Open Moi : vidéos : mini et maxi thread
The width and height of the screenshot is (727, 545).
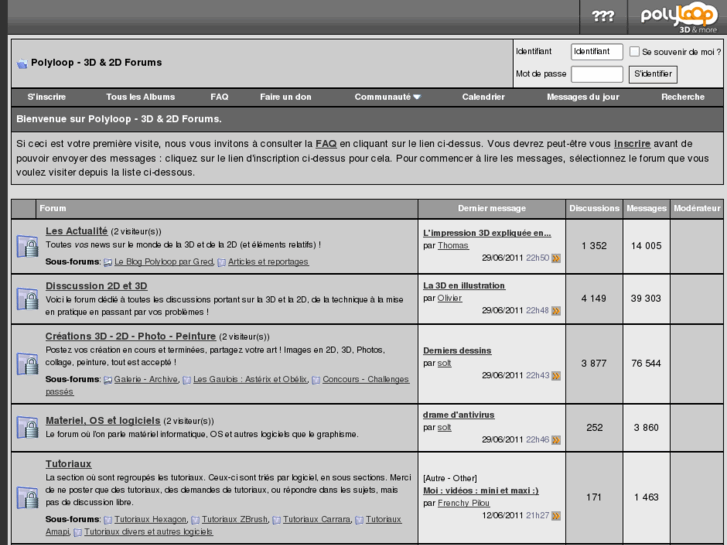pos(481,491)
